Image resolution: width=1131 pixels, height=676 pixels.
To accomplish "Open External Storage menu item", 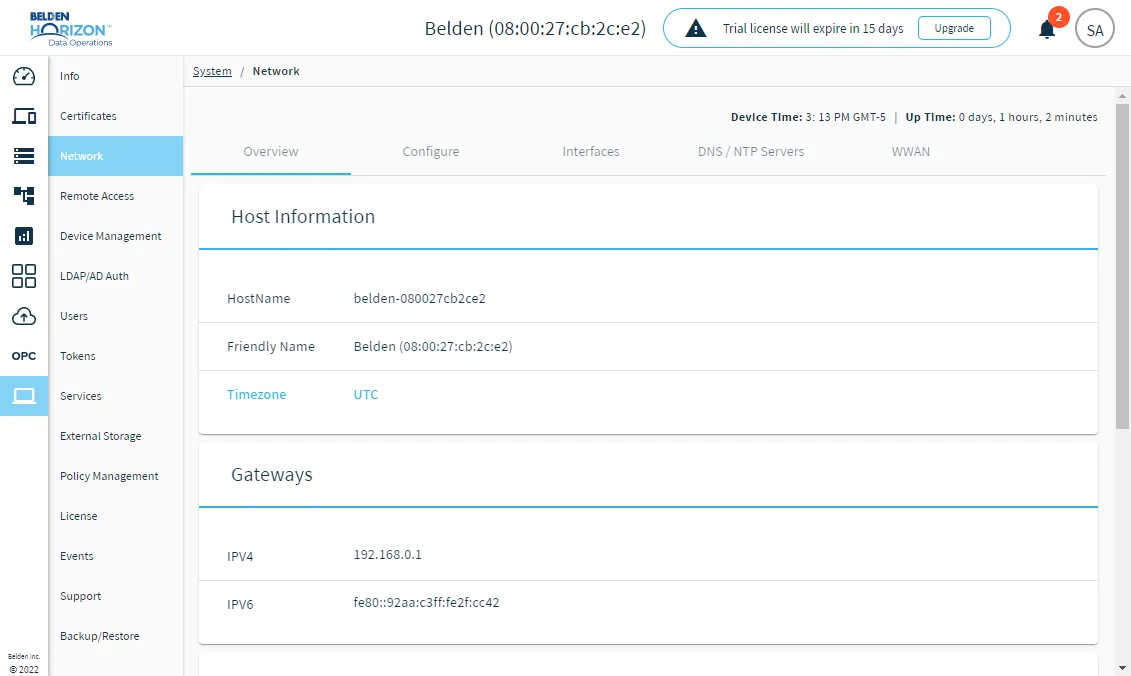I will tap(115, 436).
